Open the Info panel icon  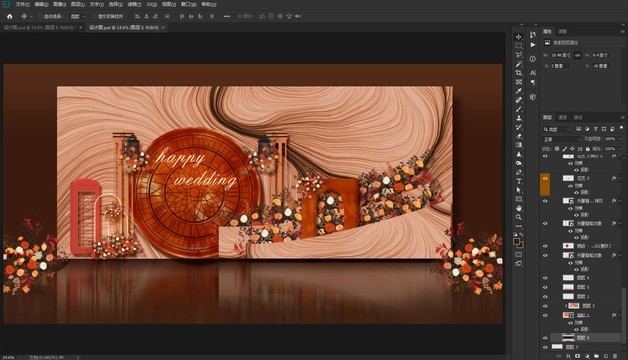tap(533, 59)
